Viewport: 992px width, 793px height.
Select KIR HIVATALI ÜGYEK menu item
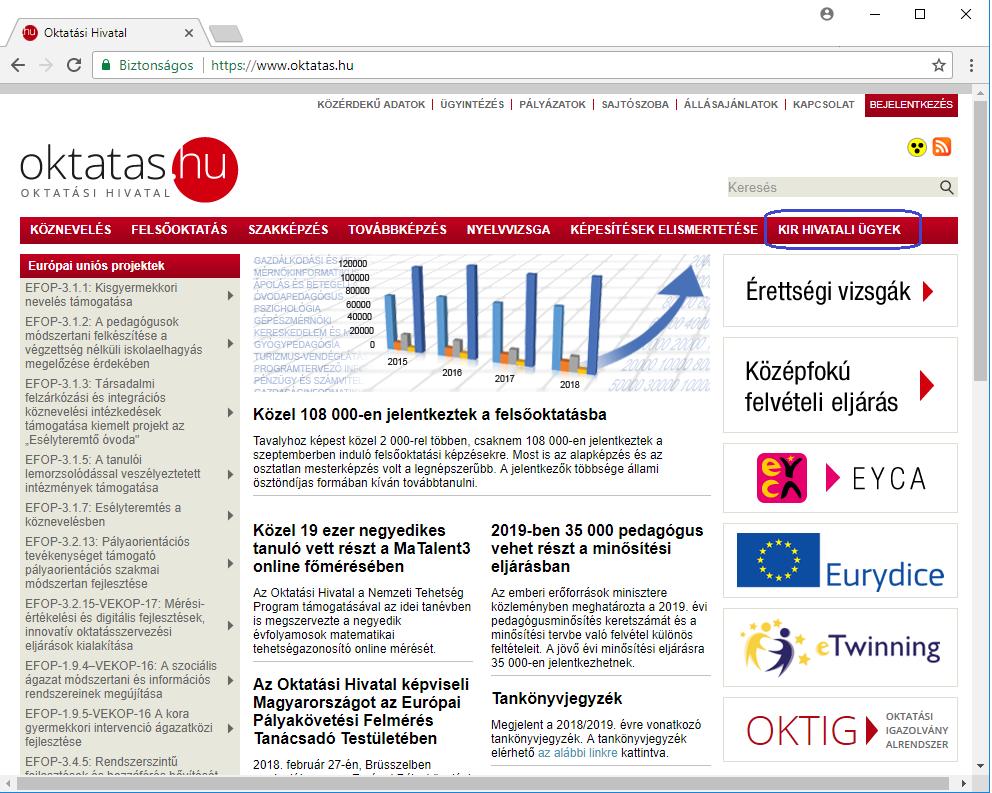coord(840,230)
